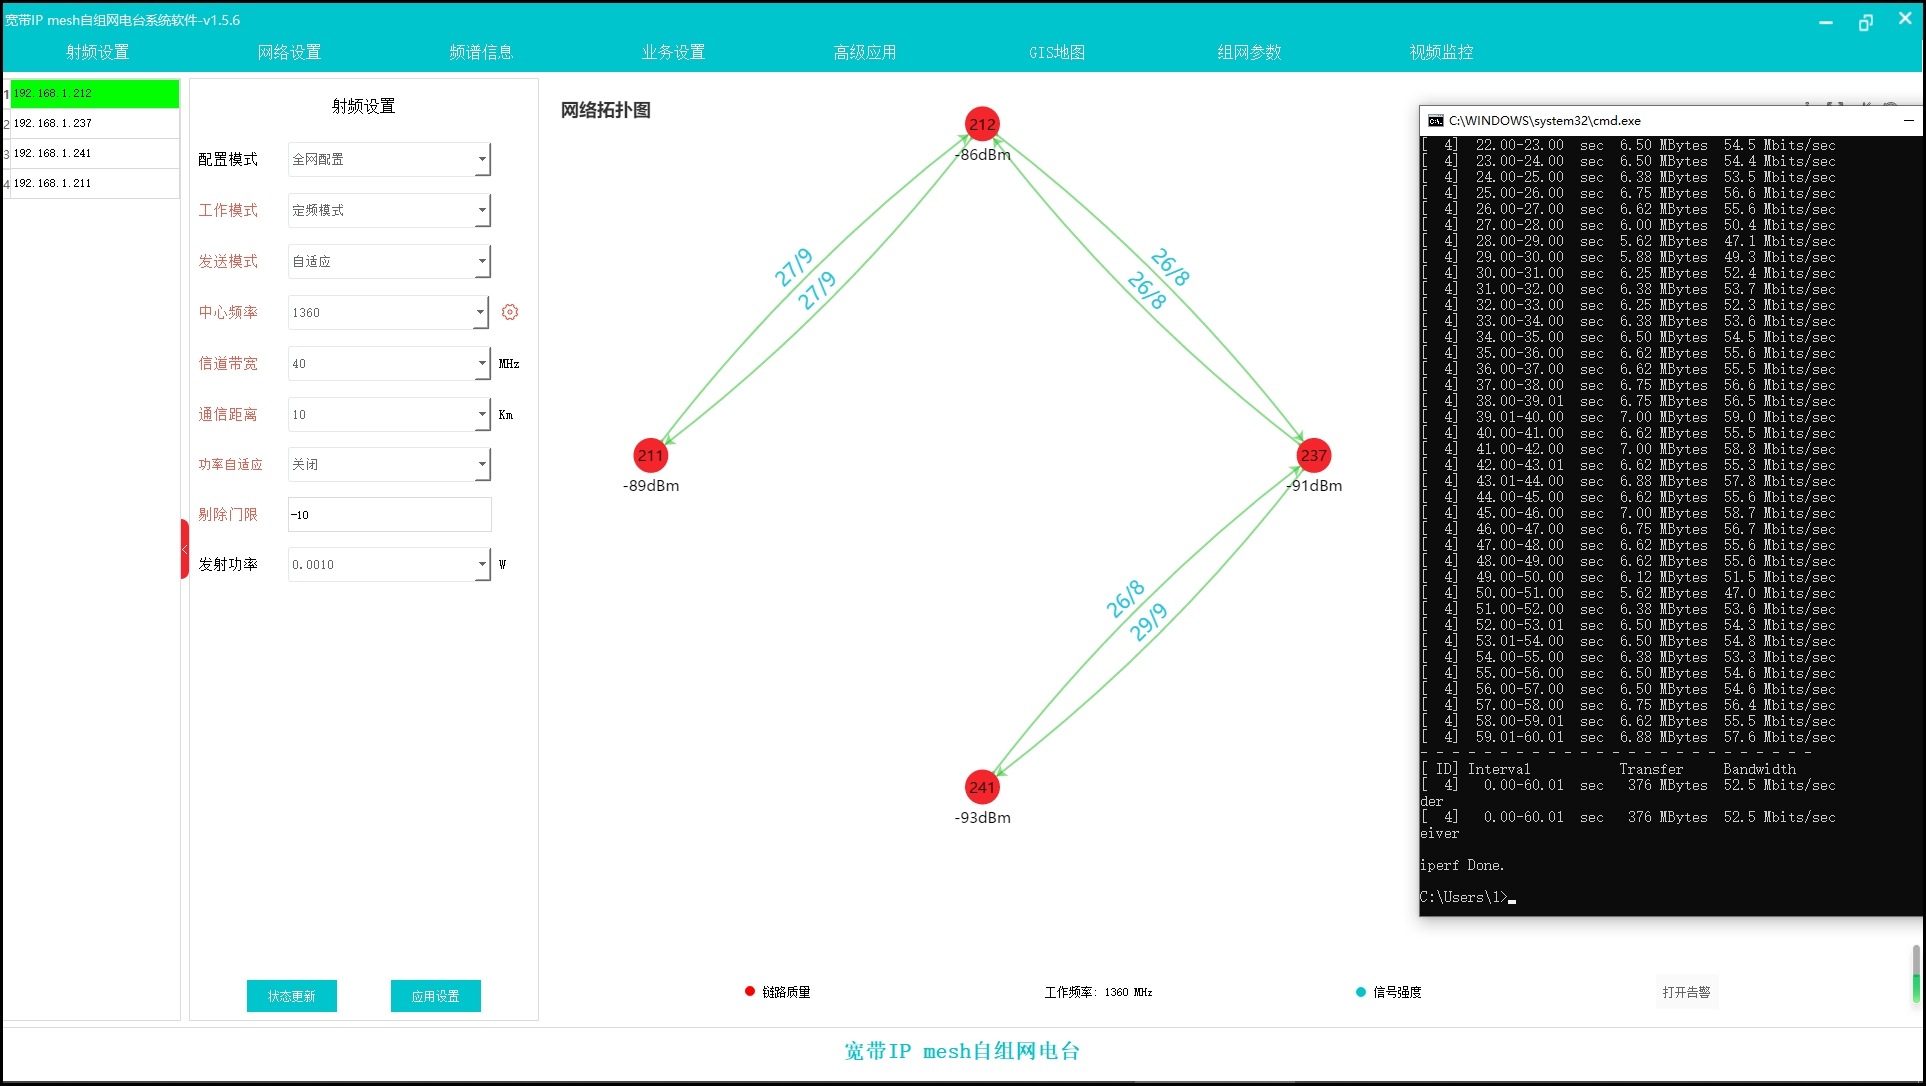Open 高级应用 tab
The height and width of the screenshot is (1086, 1926).
tap(865, 52)
